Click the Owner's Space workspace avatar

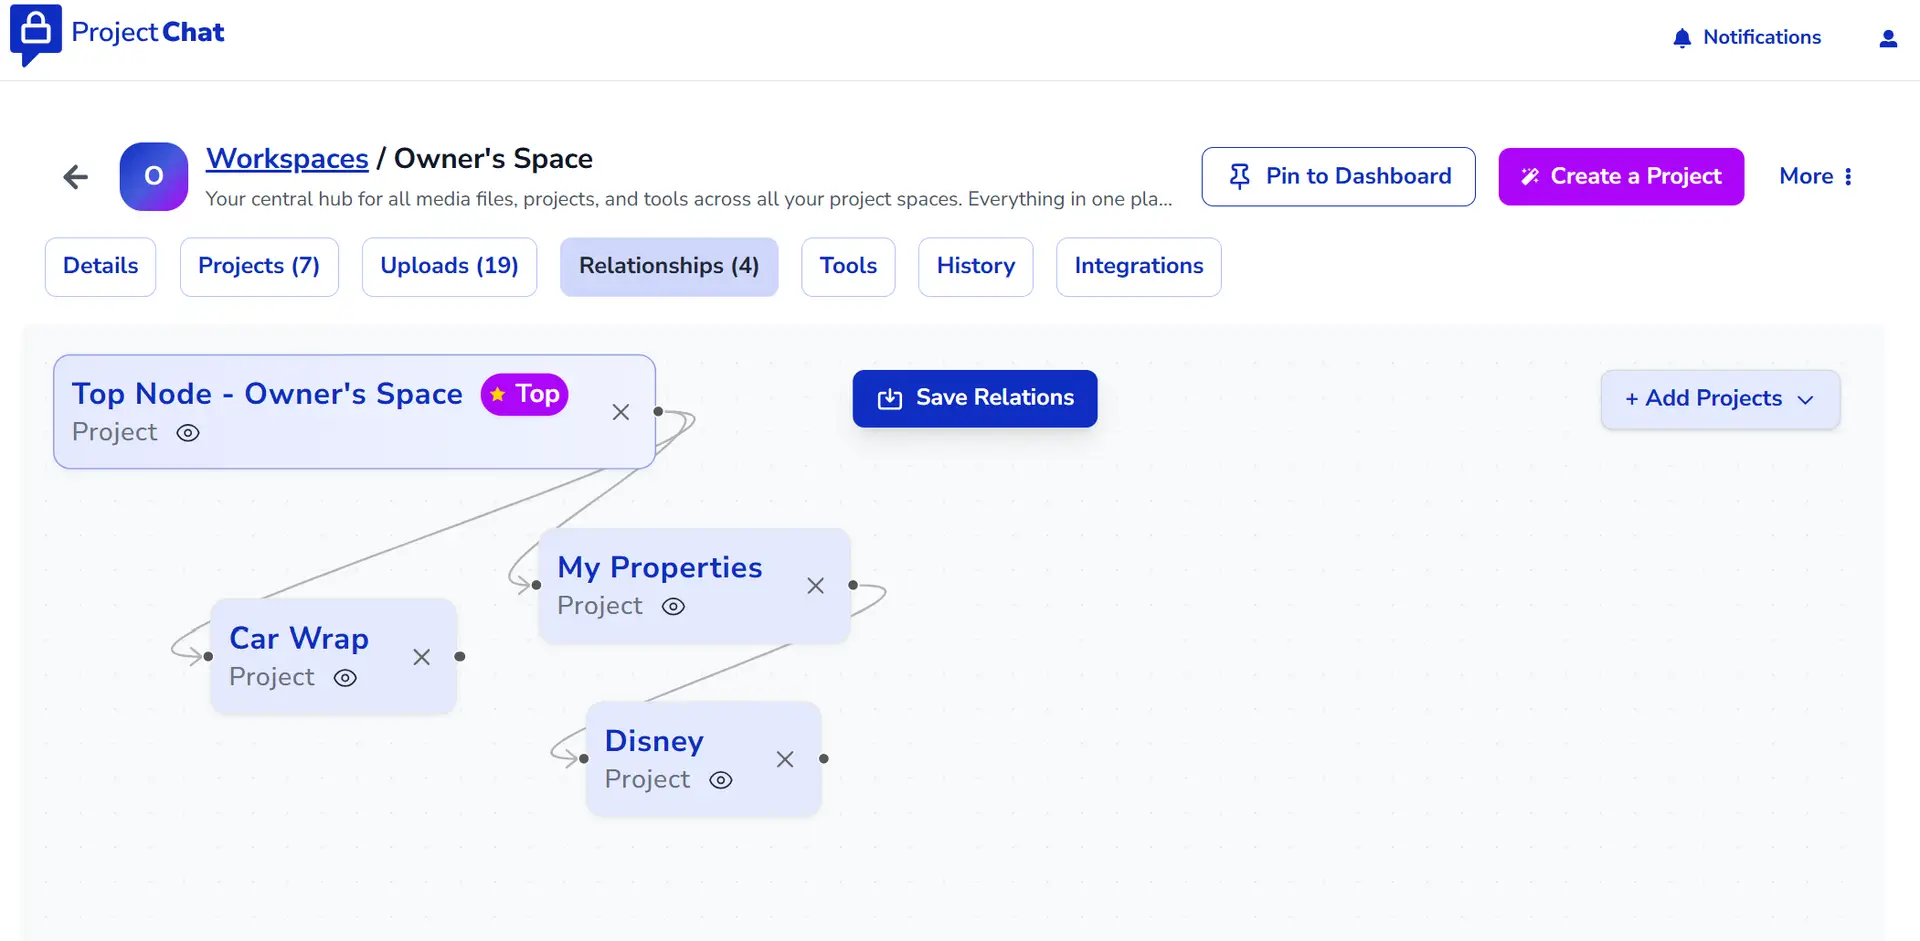click(153, 177)
